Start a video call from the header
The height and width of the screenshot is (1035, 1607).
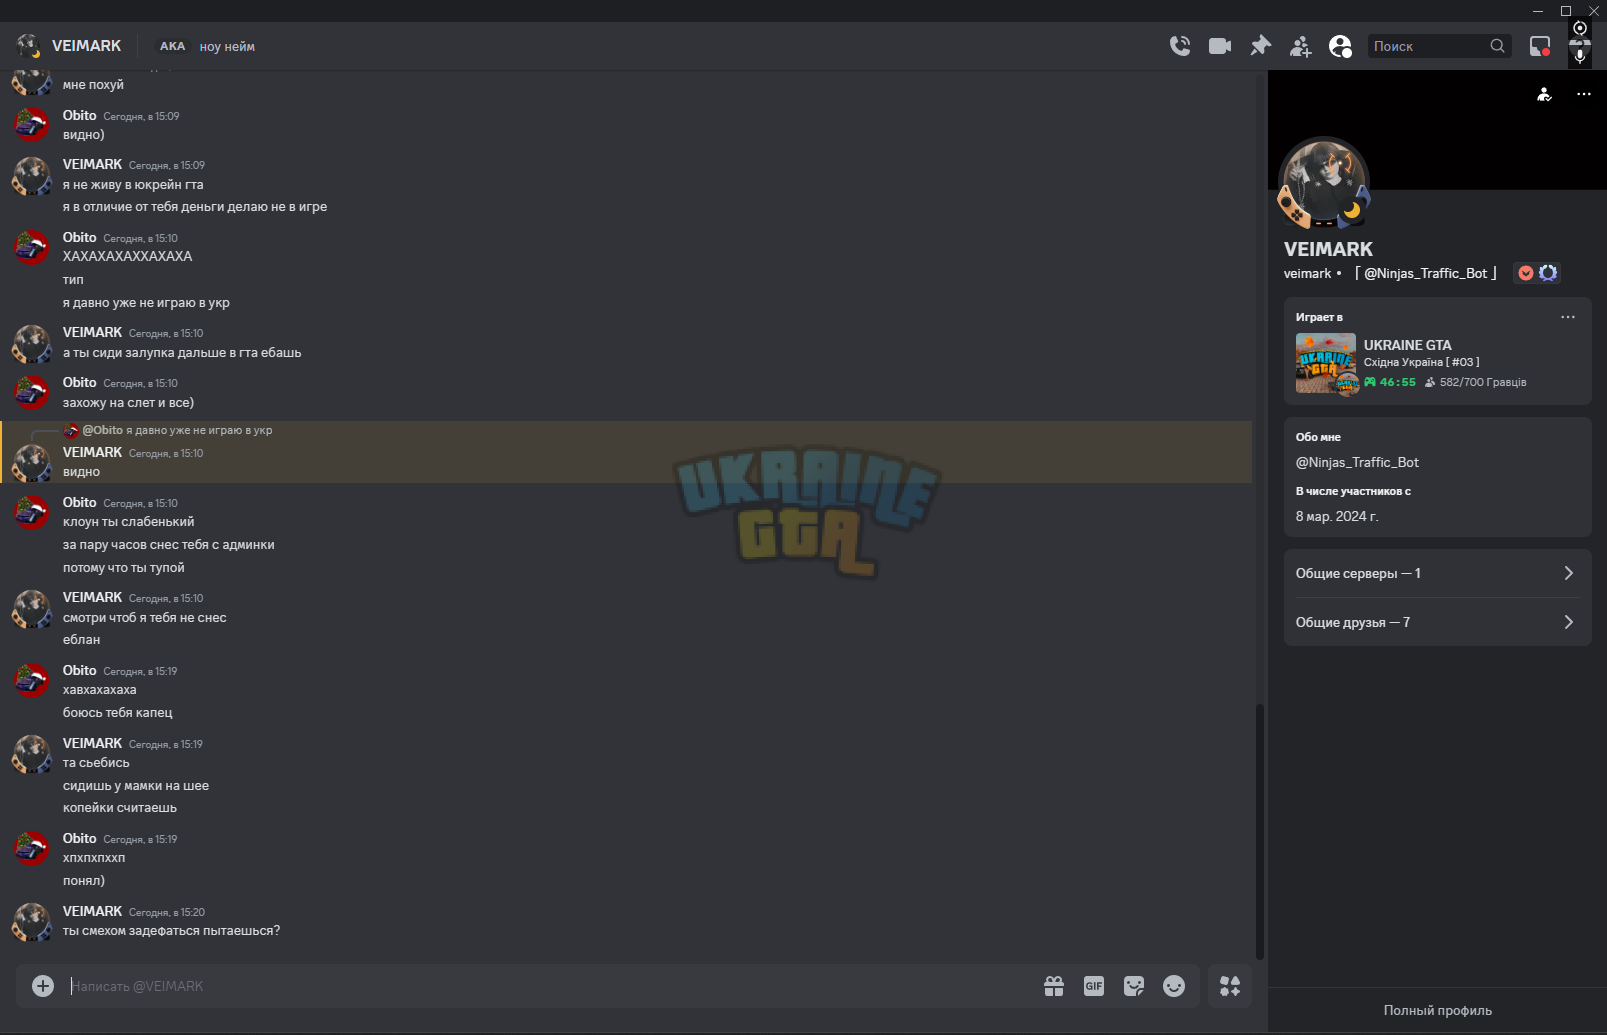click(x=1220, y=46)
